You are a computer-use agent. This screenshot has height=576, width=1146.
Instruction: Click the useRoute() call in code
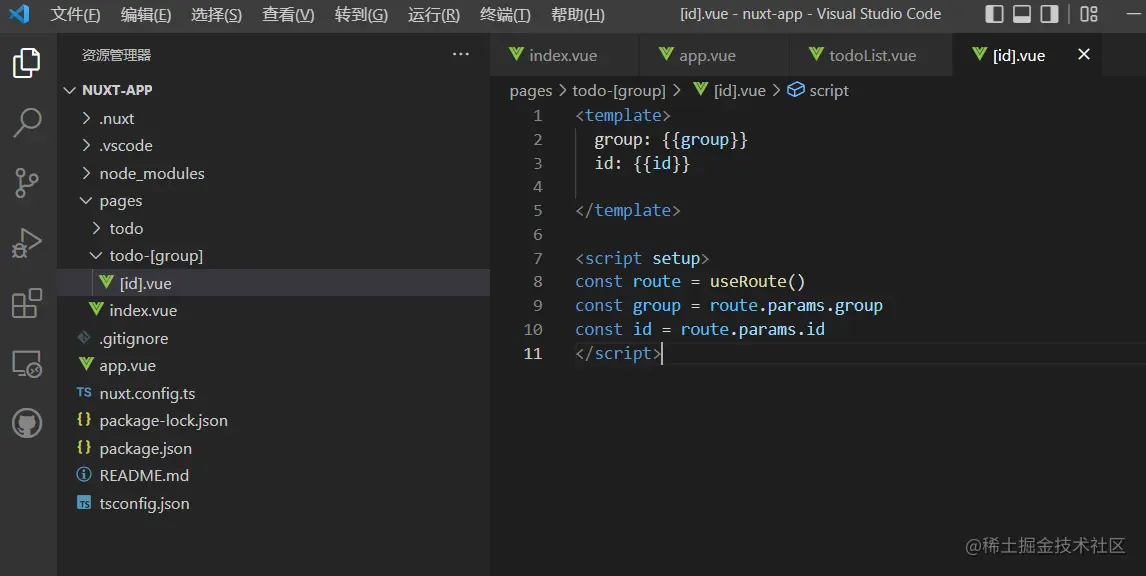[x=757, y=281]
